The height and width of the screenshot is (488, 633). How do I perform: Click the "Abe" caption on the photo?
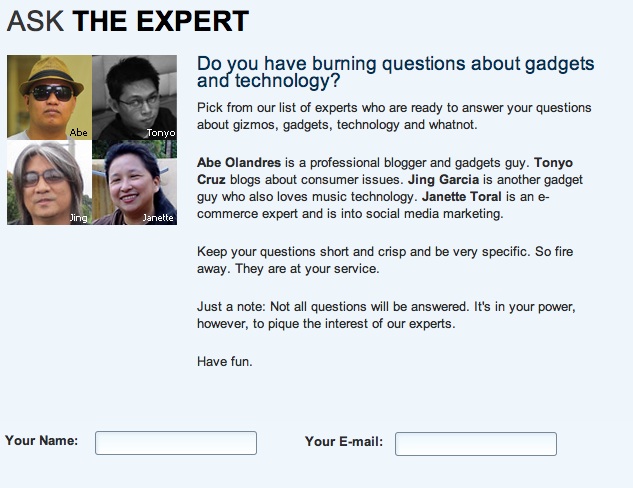78,132
